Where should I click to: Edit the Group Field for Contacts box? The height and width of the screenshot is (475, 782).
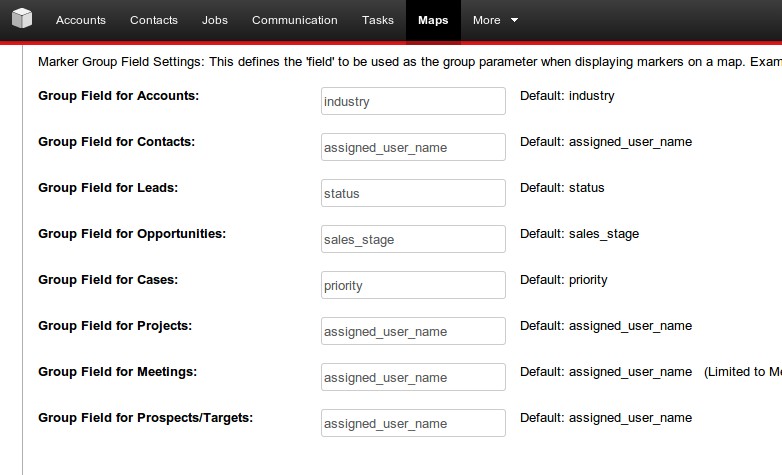coord(413,147)
